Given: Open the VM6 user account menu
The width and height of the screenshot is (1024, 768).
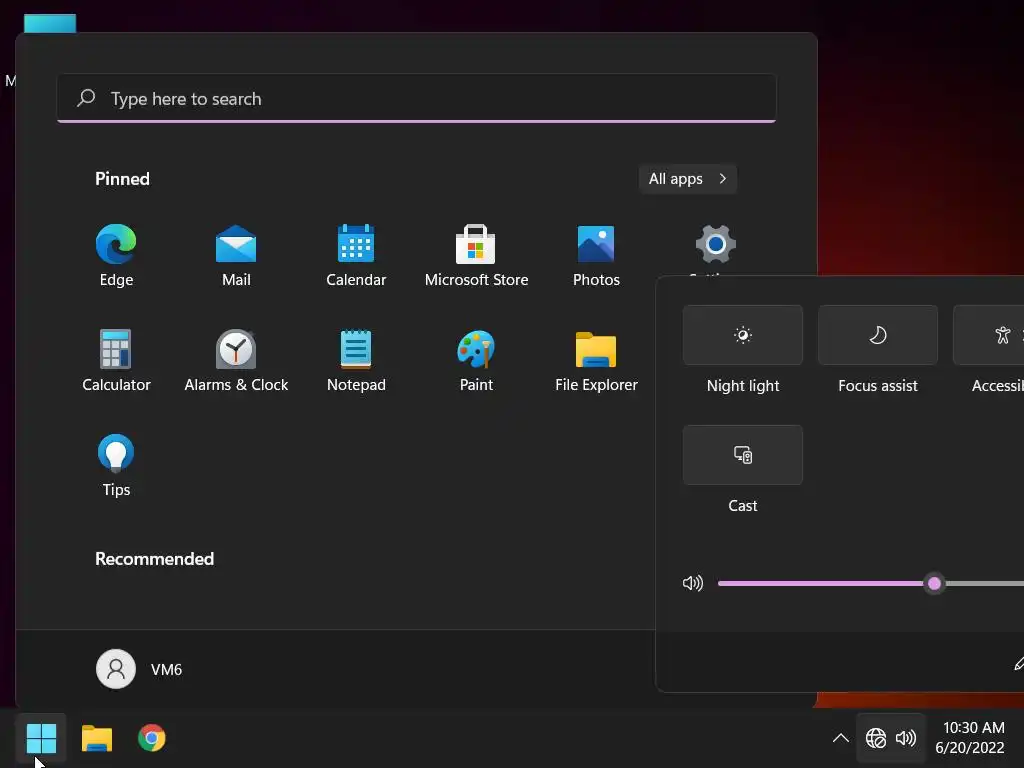Looking at the screenshot, I should pos(139,669).
